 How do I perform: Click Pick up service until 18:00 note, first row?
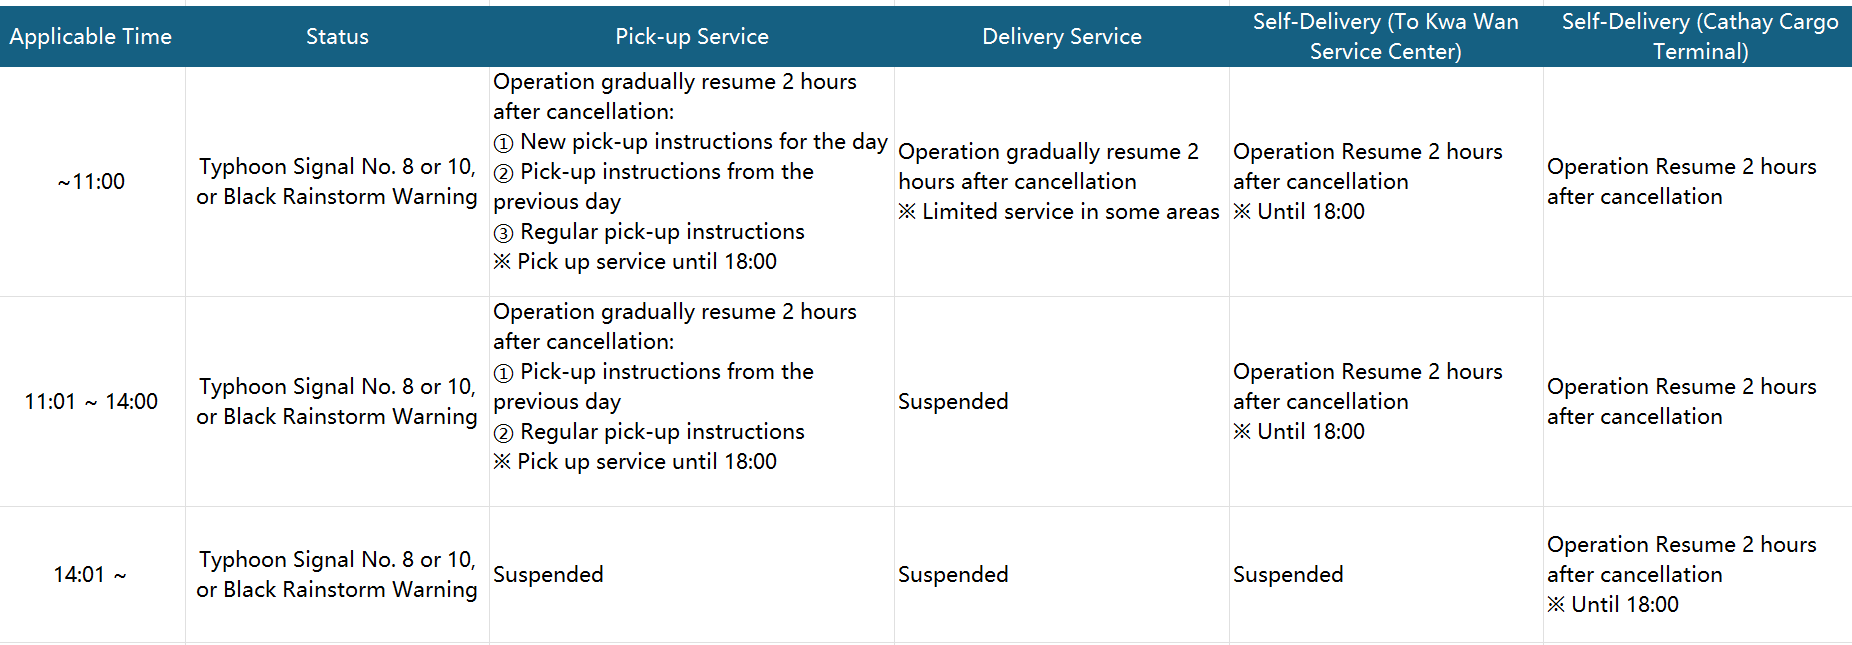pyautogui.click(x=635, y=262)
